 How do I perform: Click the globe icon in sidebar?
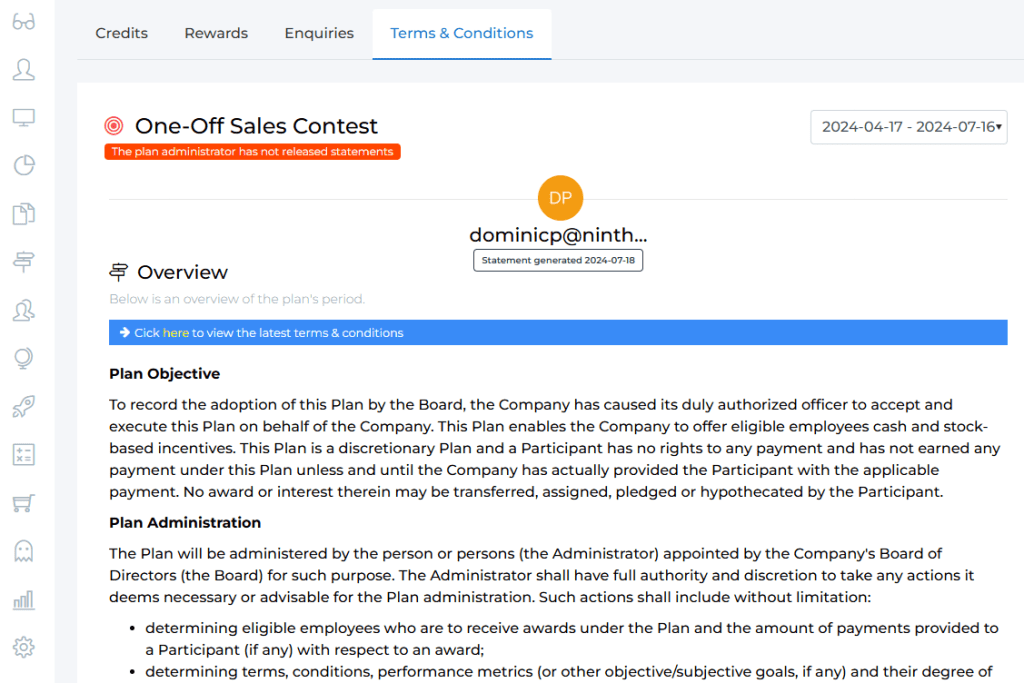pos(24,358)
